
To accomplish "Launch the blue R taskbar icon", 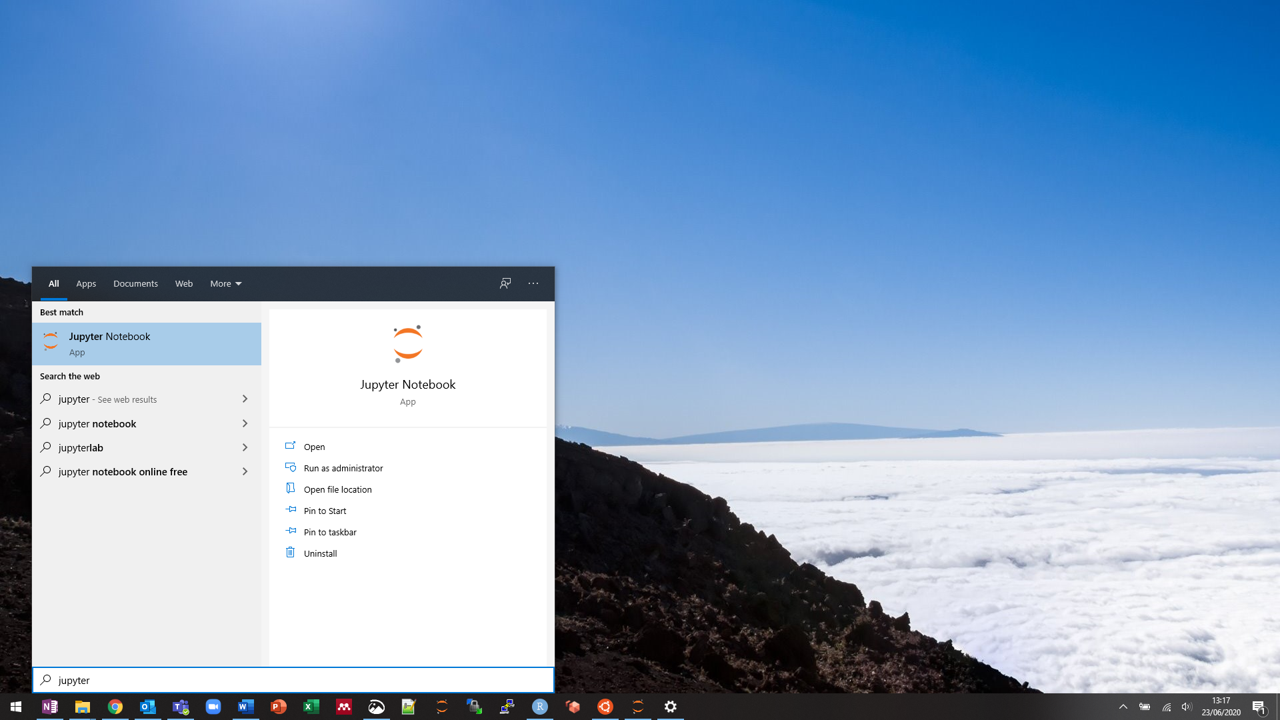I will click(x=540, y=707).
